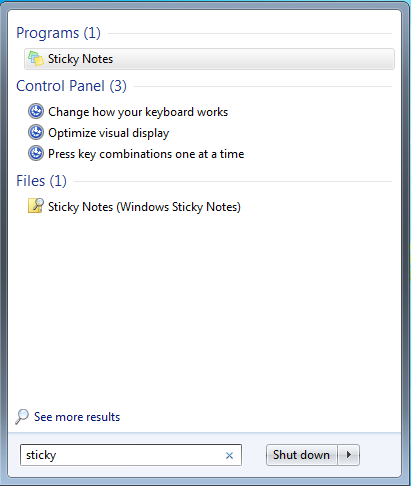The width and height of the screenshot is (411, 486).
Task: Click icon beside Change how your keyboard works
Action: click(36, 111)
